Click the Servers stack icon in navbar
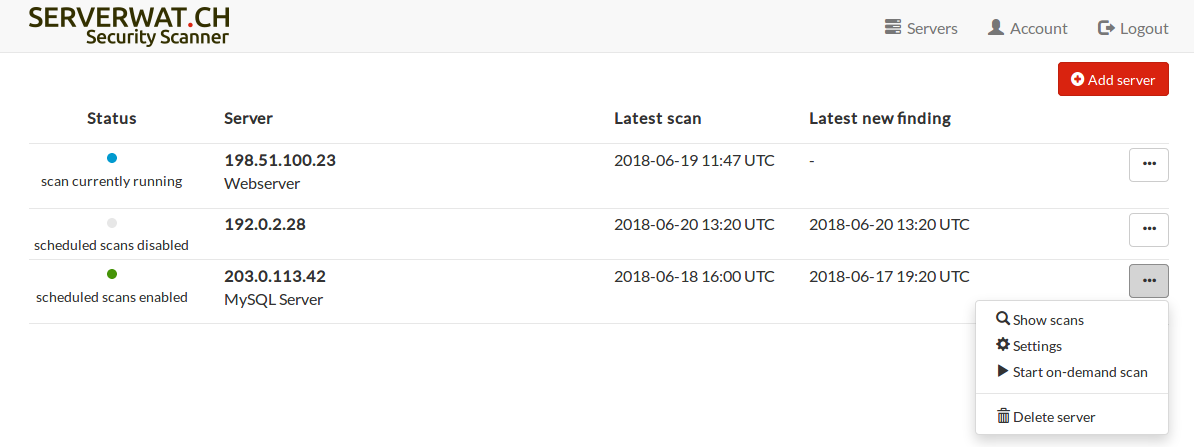The height and width of the screenshot is (447, 1194). coord(894,28)
